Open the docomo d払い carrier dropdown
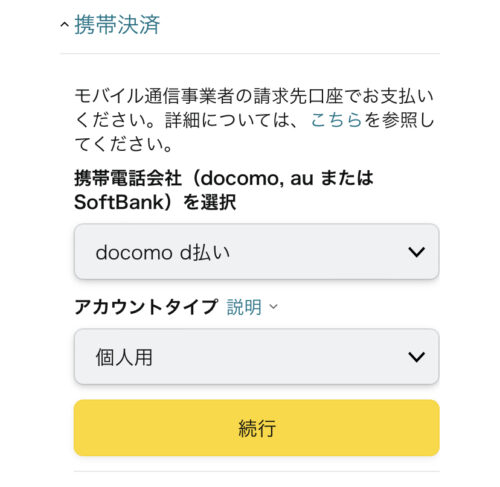 [256, 252]
